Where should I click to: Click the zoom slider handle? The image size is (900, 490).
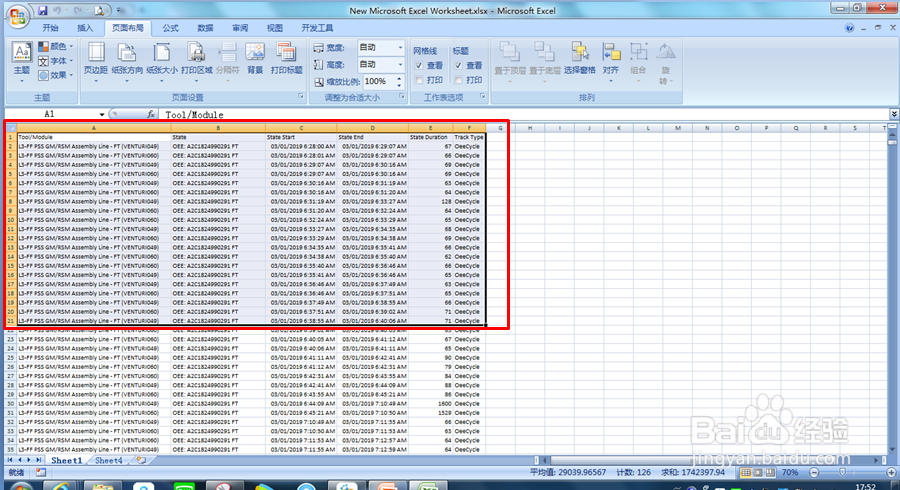[843, 473]
